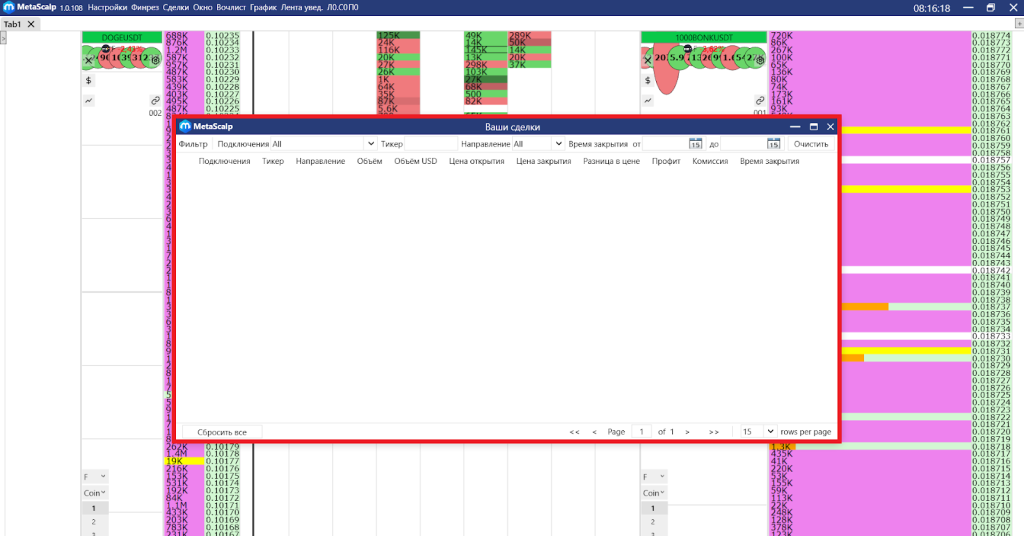The width and height of the screenshot is (1024, 536).
Task: Sort by Разница в цене column header
Action: click(x=611, y=161)
